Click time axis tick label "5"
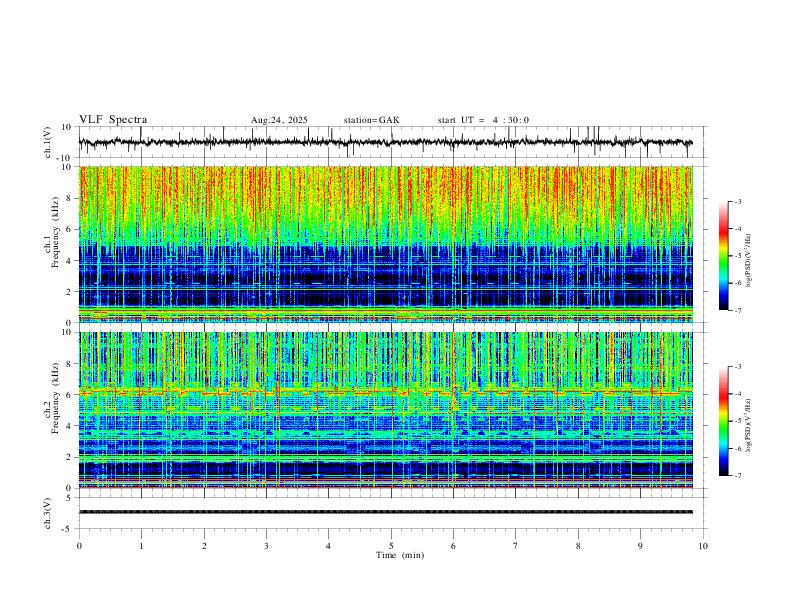This screenshot has width=792, height=612. (391, 546)
